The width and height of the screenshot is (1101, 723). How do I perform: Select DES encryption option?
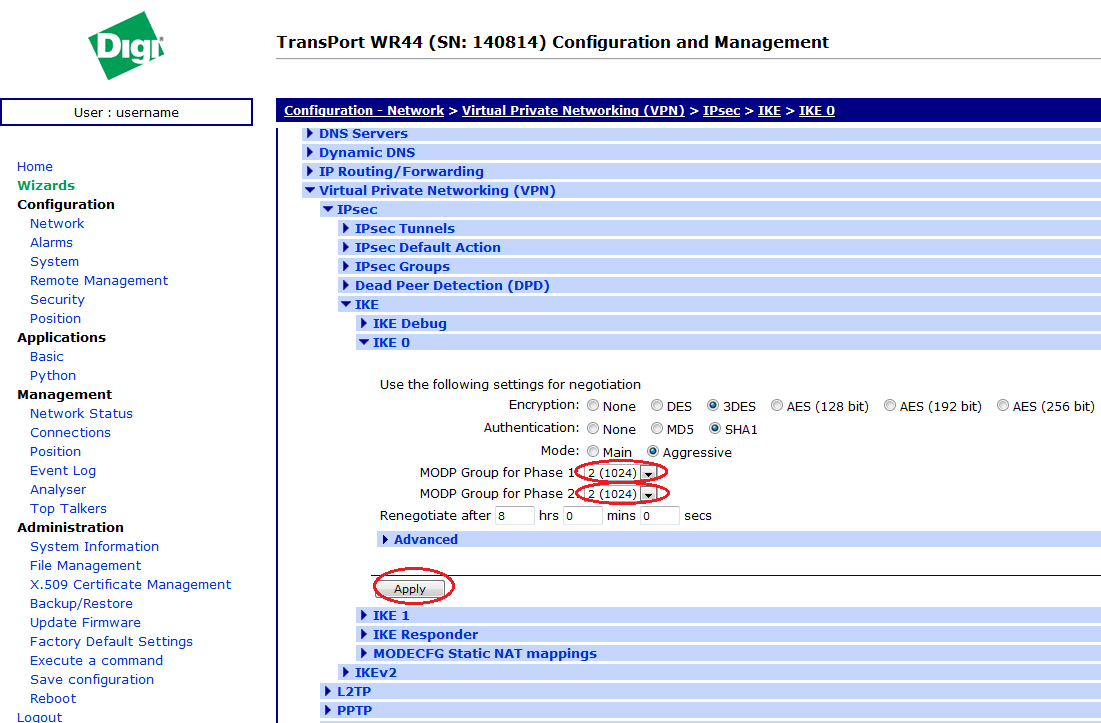[657, 406]
